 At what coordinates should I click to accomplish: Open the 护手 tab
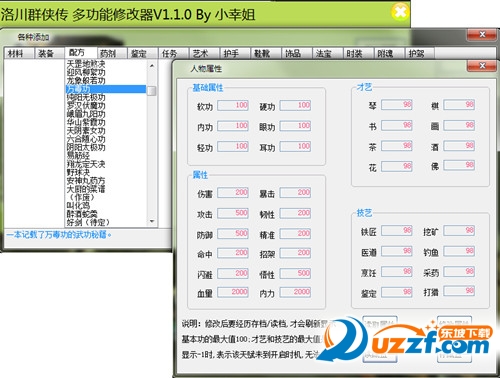point(235,53)
